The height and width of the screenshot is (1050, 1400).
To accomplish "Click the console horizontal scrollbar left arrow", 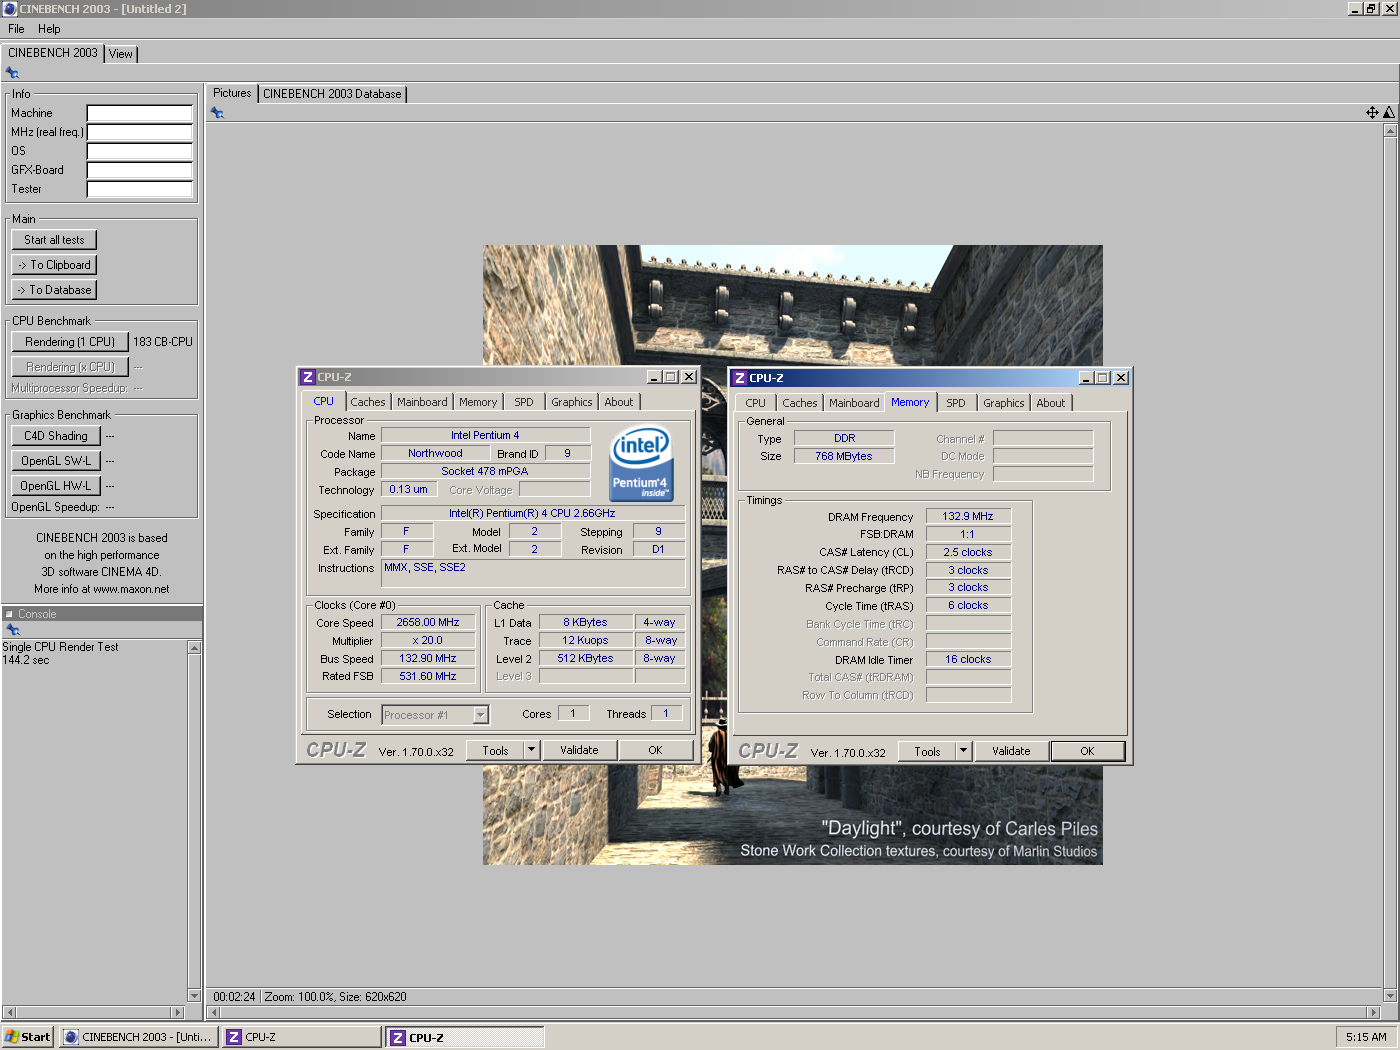I will (x=9, y=1012).
